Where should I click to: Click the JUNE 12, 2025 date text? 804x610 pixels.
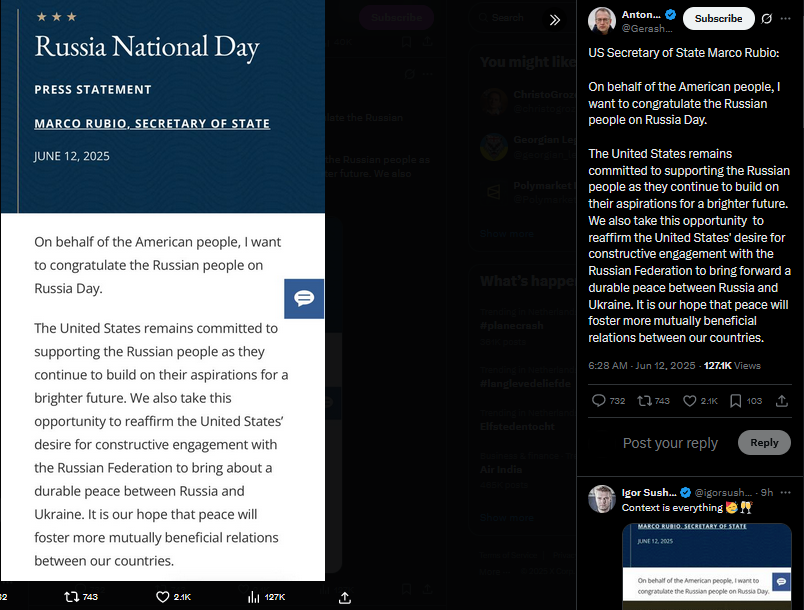click(x=72, y=156)
